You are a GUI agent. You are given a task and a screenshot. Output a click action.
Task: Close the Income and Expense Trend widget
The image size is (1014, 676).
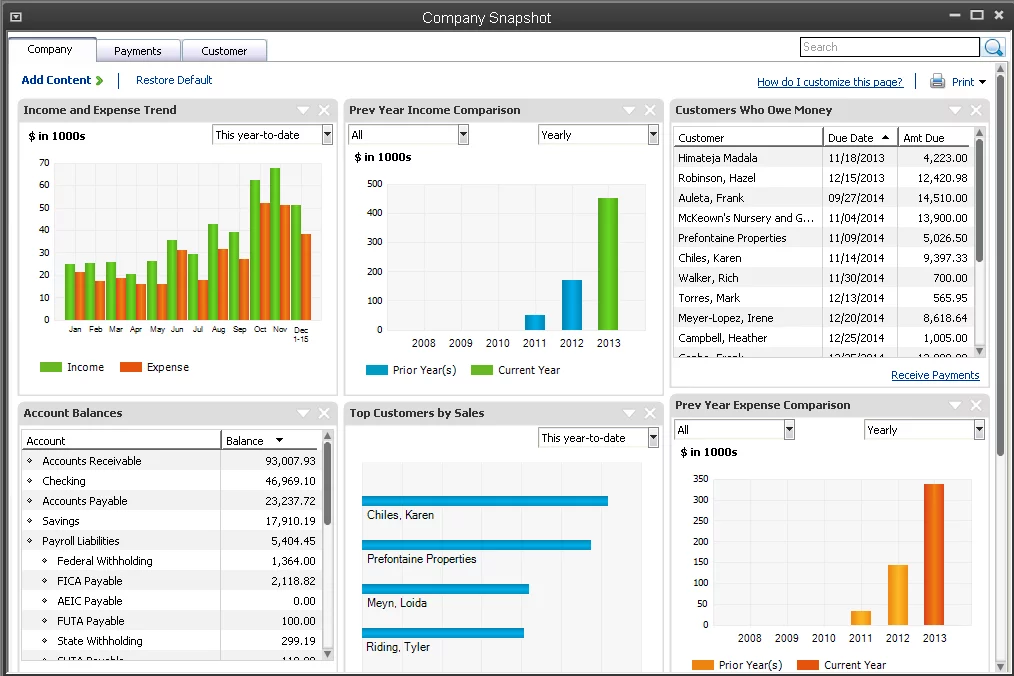pos(324,110)
